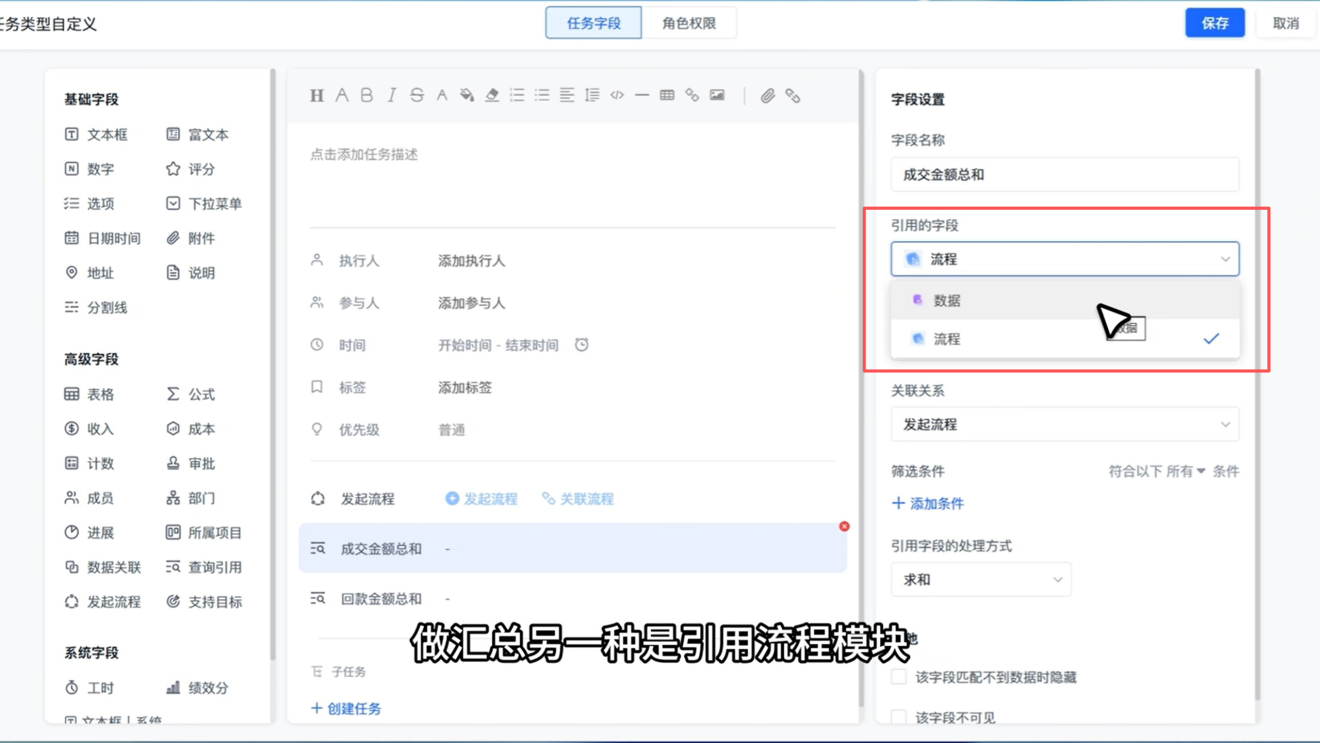Open the 关联关系 发起流程 dropdown
This screenshot has width=1320, height=743.
pos(1065,425)
